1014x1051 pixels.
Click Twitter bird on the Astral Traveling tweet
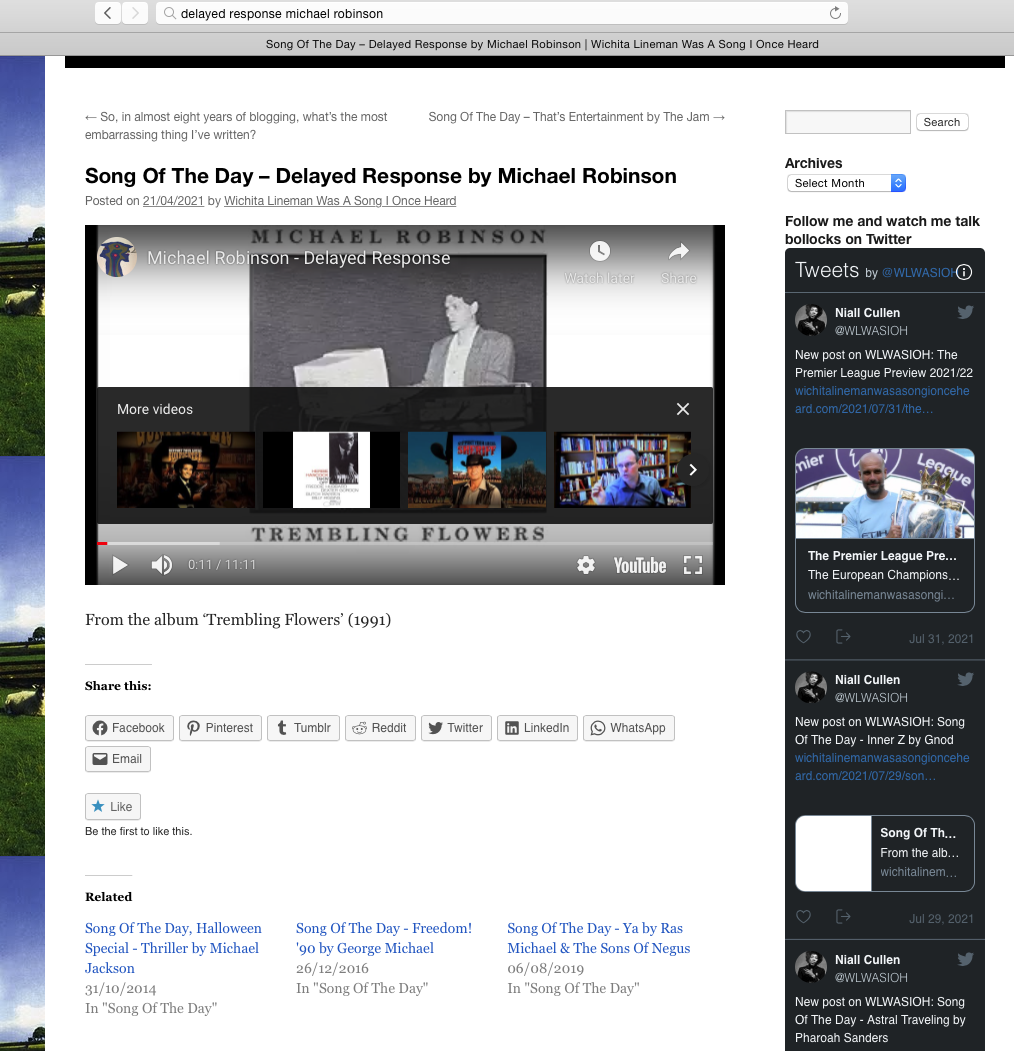click(965, 960)
